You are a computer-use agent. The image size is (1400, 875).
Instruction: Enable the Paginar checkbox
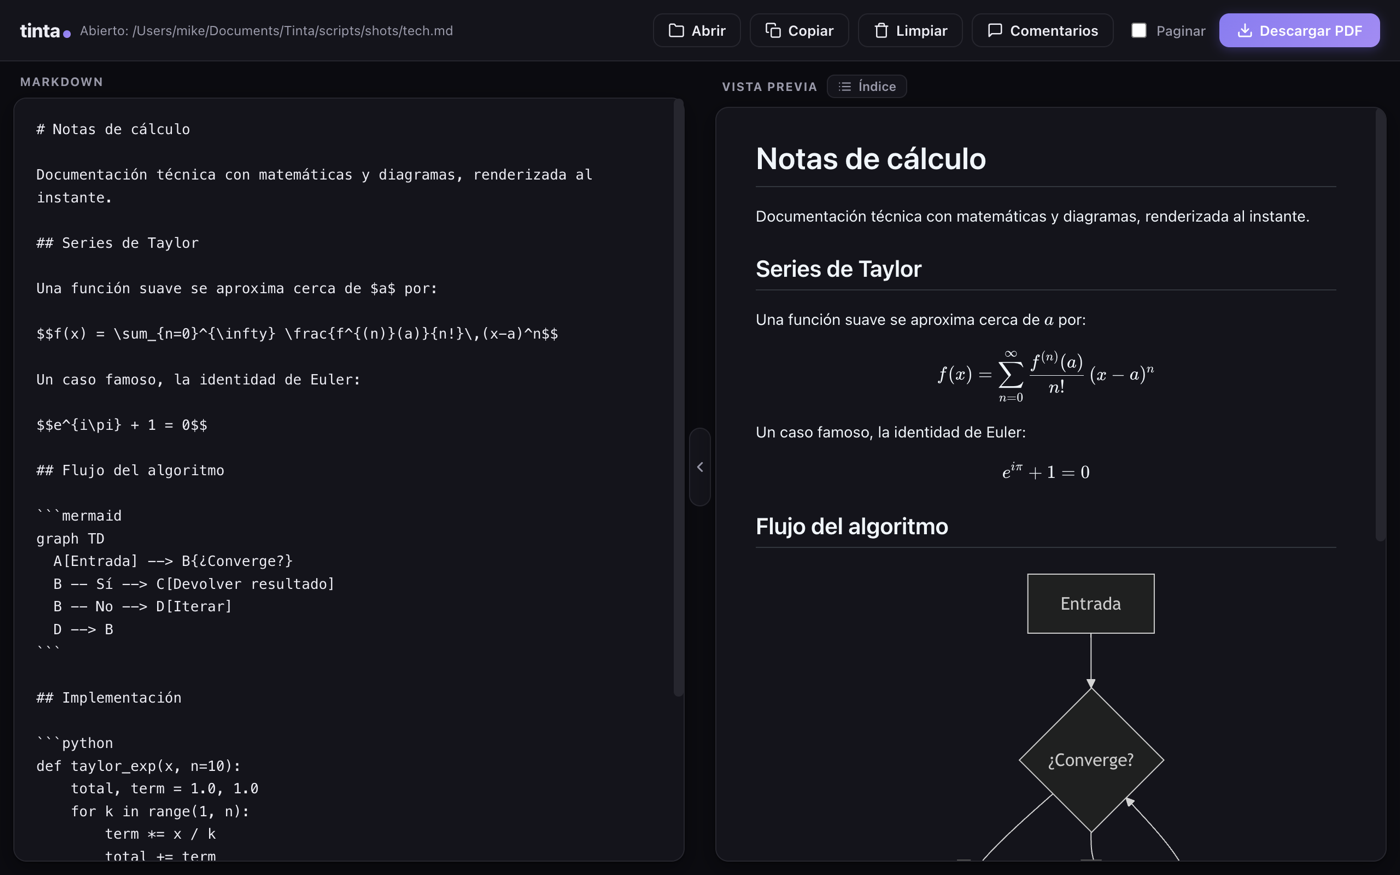pyautogui.click(x=1139, y=30)
